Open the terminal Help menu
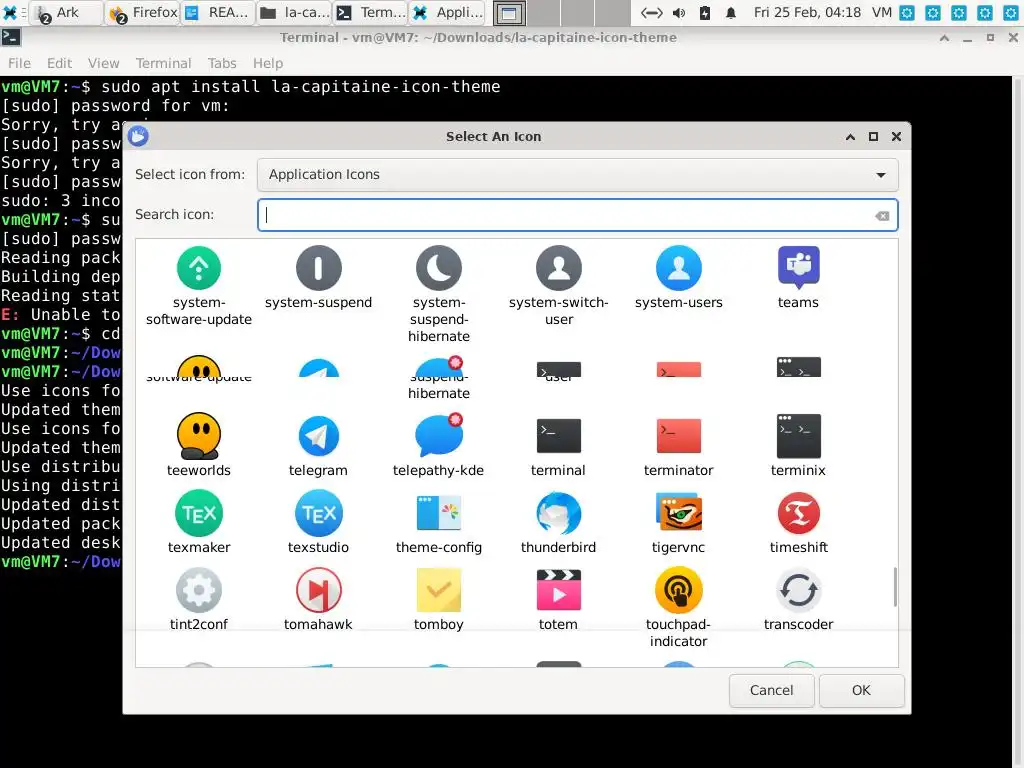The image size is (1024, 768). click(268, 63)
